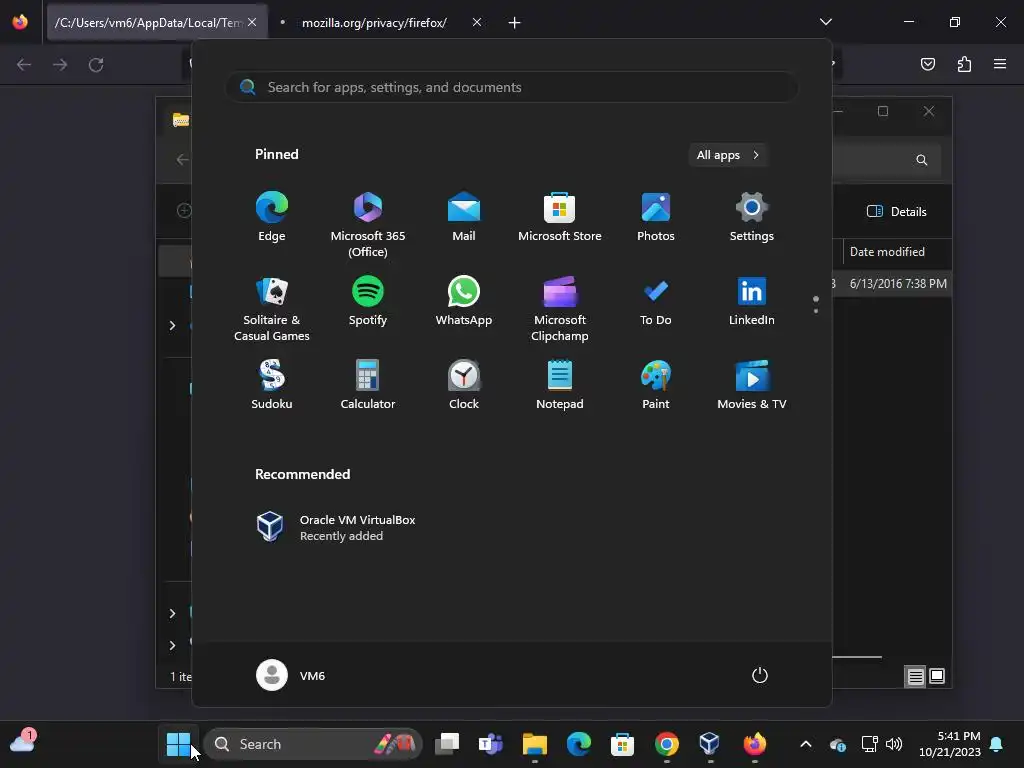This screenshot has width=1024, height=768.
Task: Go forward in Firefox navigation
Action: tap(60, 65)
